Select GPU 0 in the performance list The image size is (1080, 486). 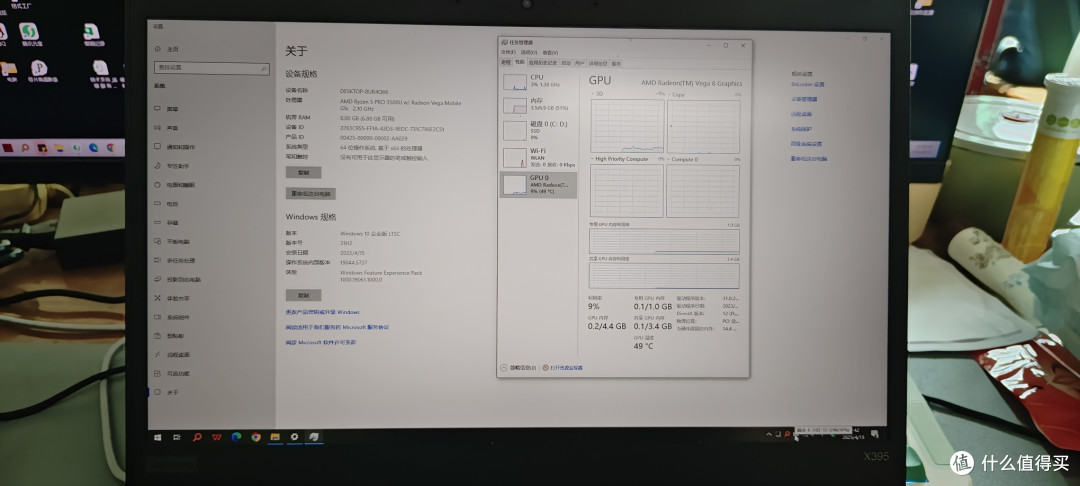tap(539, 184)
